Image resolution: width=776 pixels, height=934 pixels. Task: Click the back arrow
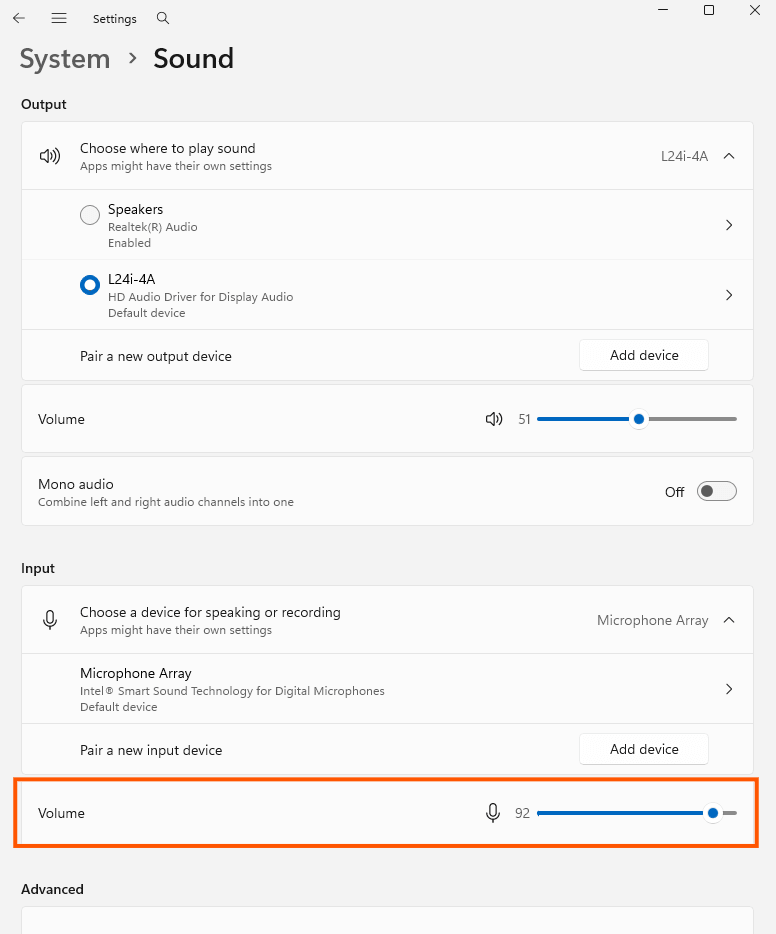[18, 18]
